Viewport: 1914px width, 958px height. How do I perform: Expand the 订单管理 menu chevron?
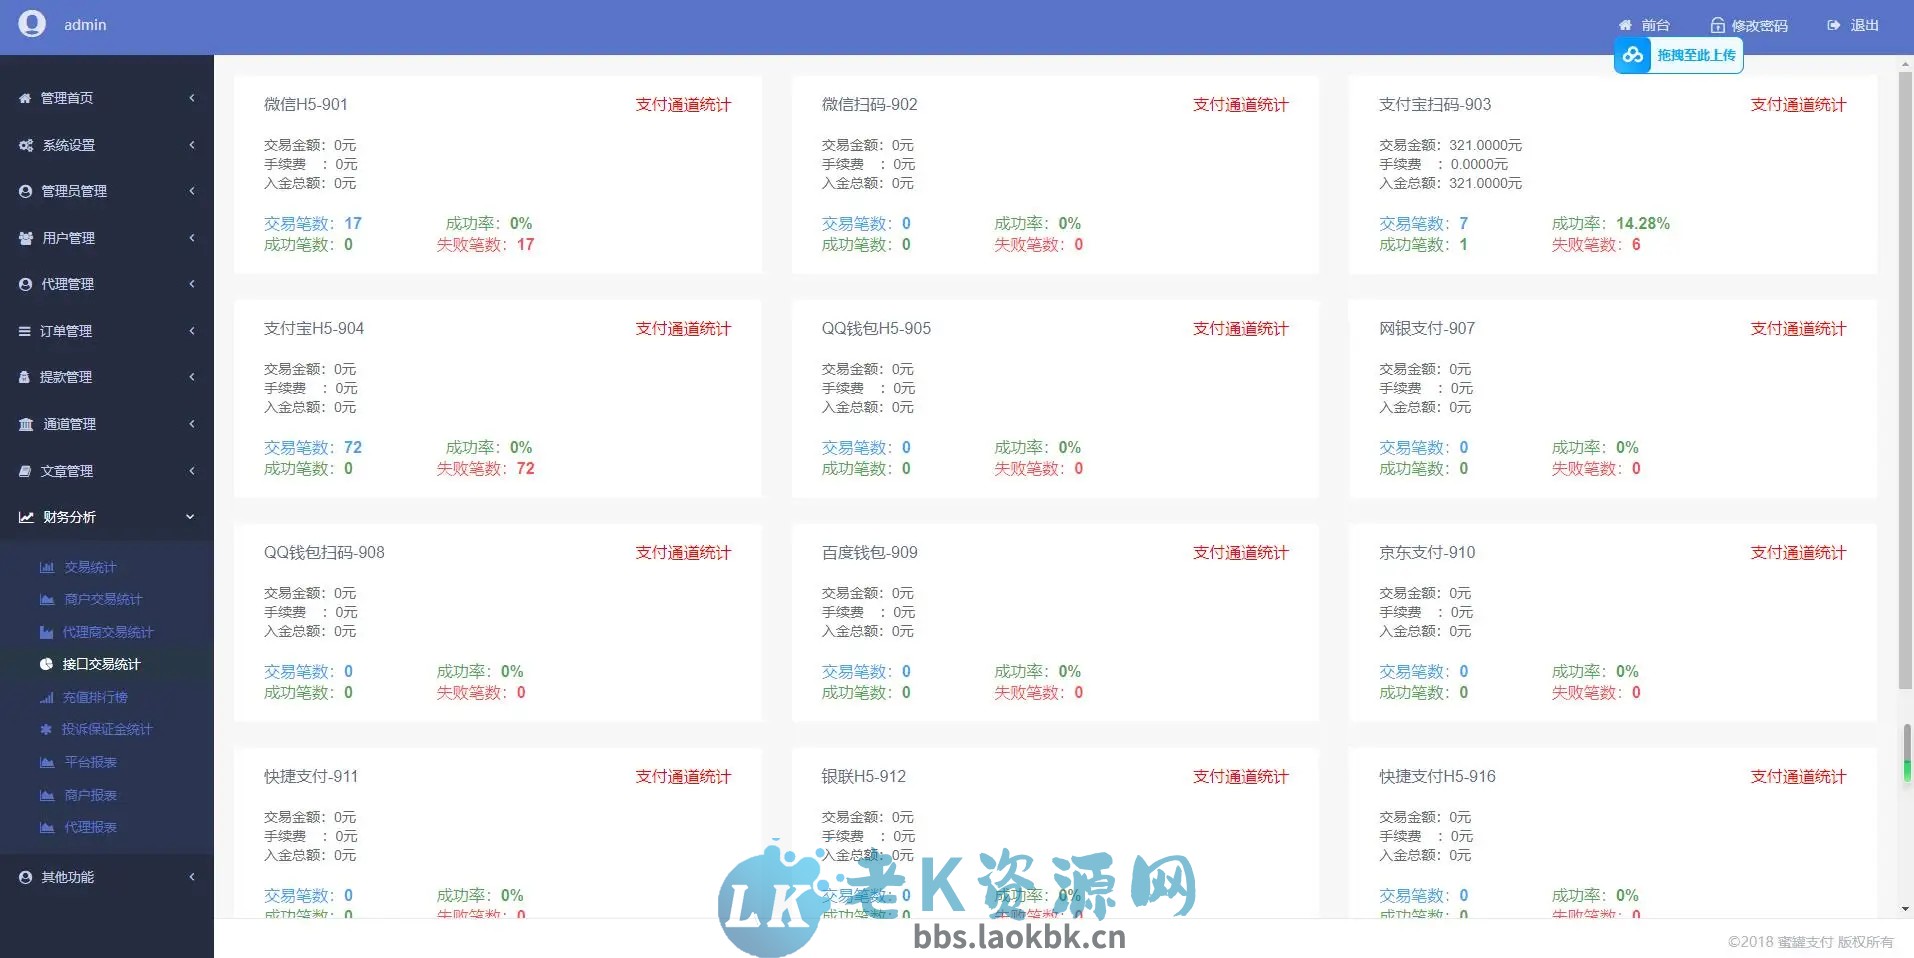tap(192, 331)
